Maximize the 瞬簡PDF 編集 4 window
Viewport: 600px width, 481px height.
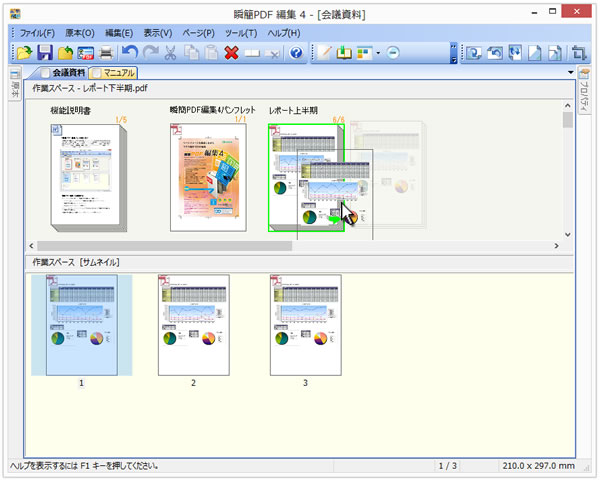(x=552, y=12)
